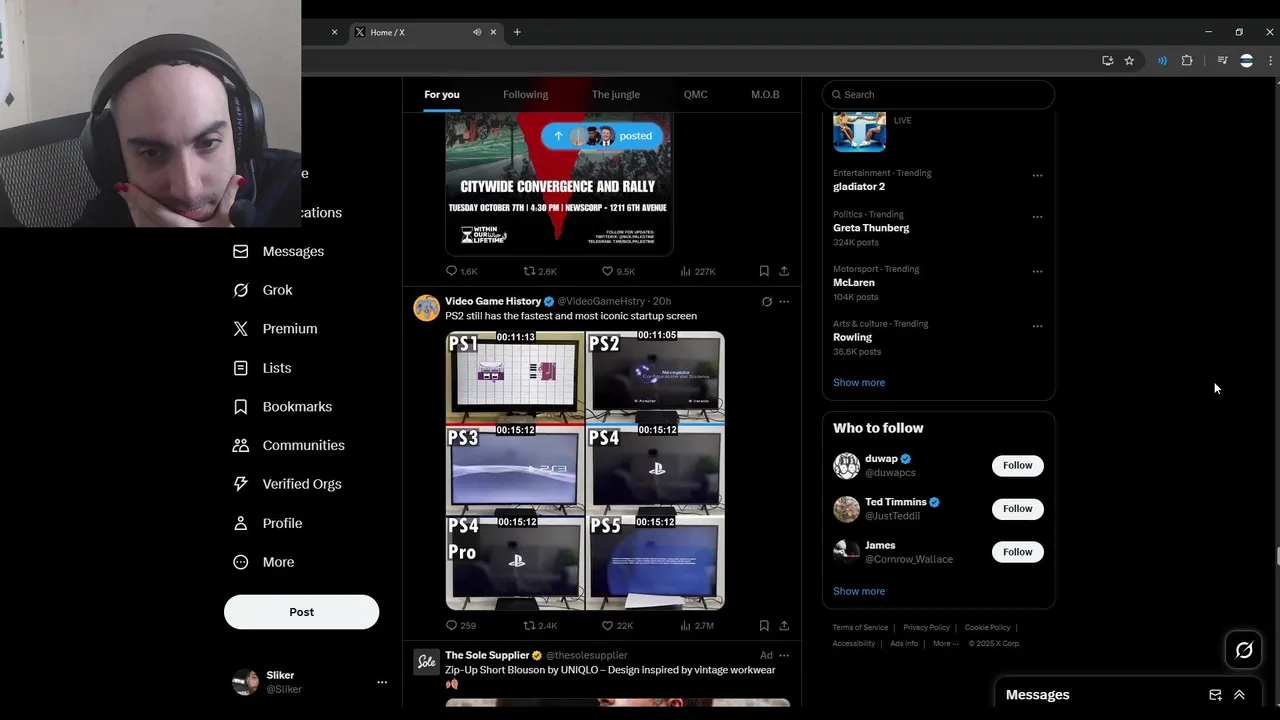The height and width of the screenshot is (720, 1280).
Task: Compose a new message in Messages drawer
Action: point(1215,695)
